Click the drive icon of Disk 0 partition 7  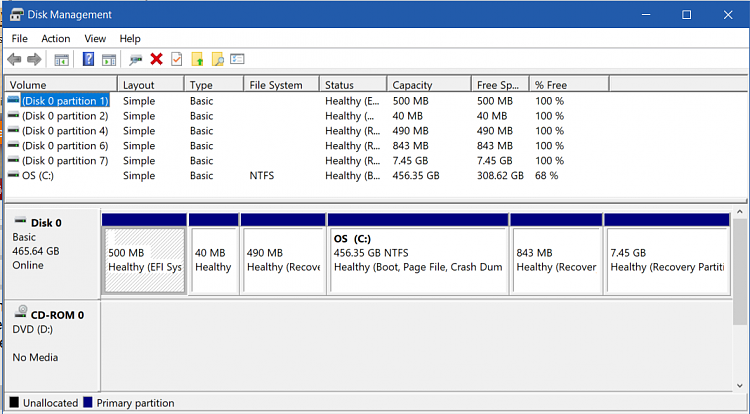coord(13,160)
